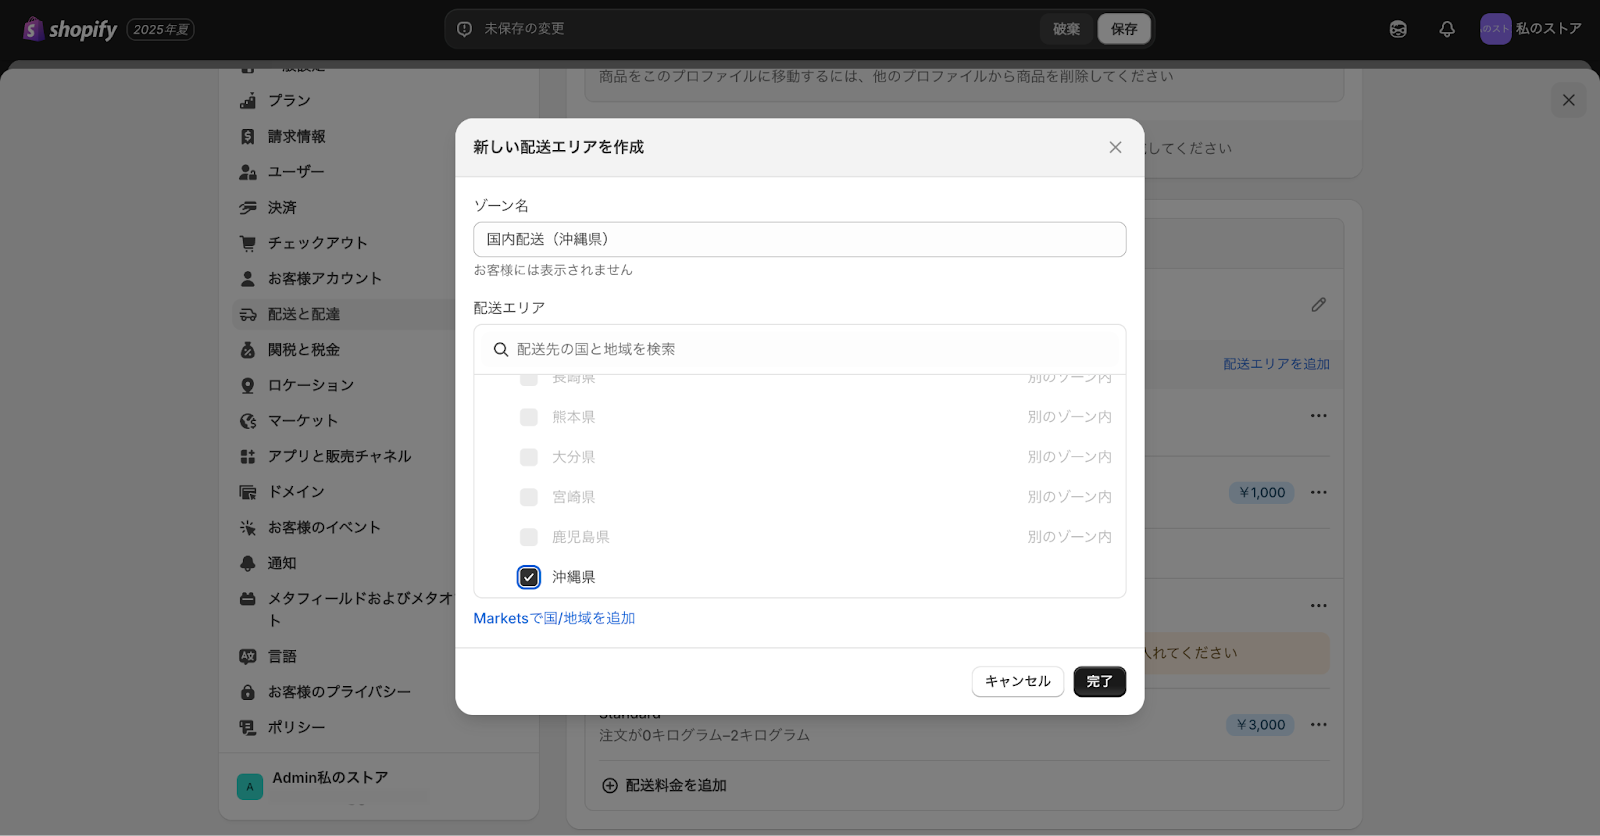This screenshot has width=1600, height=836.
Task: Click the チェックアウト cart icon
Action: click(248, 243)
